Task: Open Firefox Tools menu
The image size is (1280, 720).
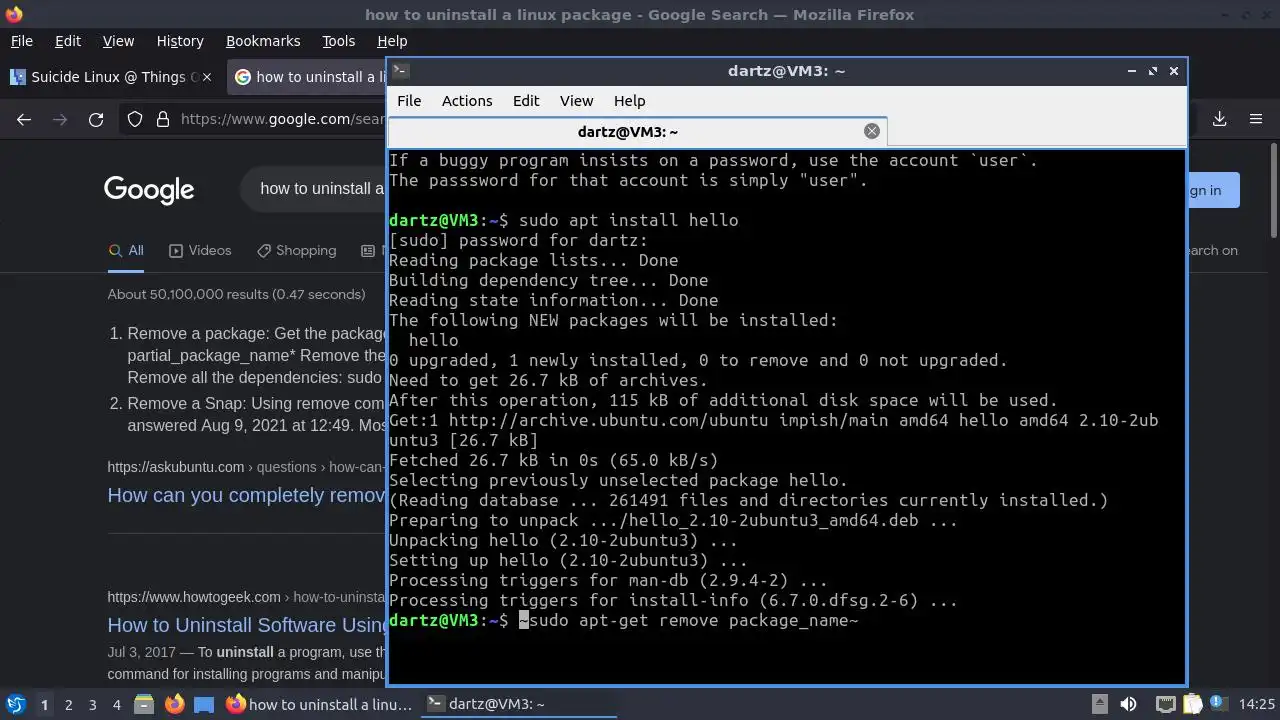Action: pyautogui.click(x=338, y=41)
